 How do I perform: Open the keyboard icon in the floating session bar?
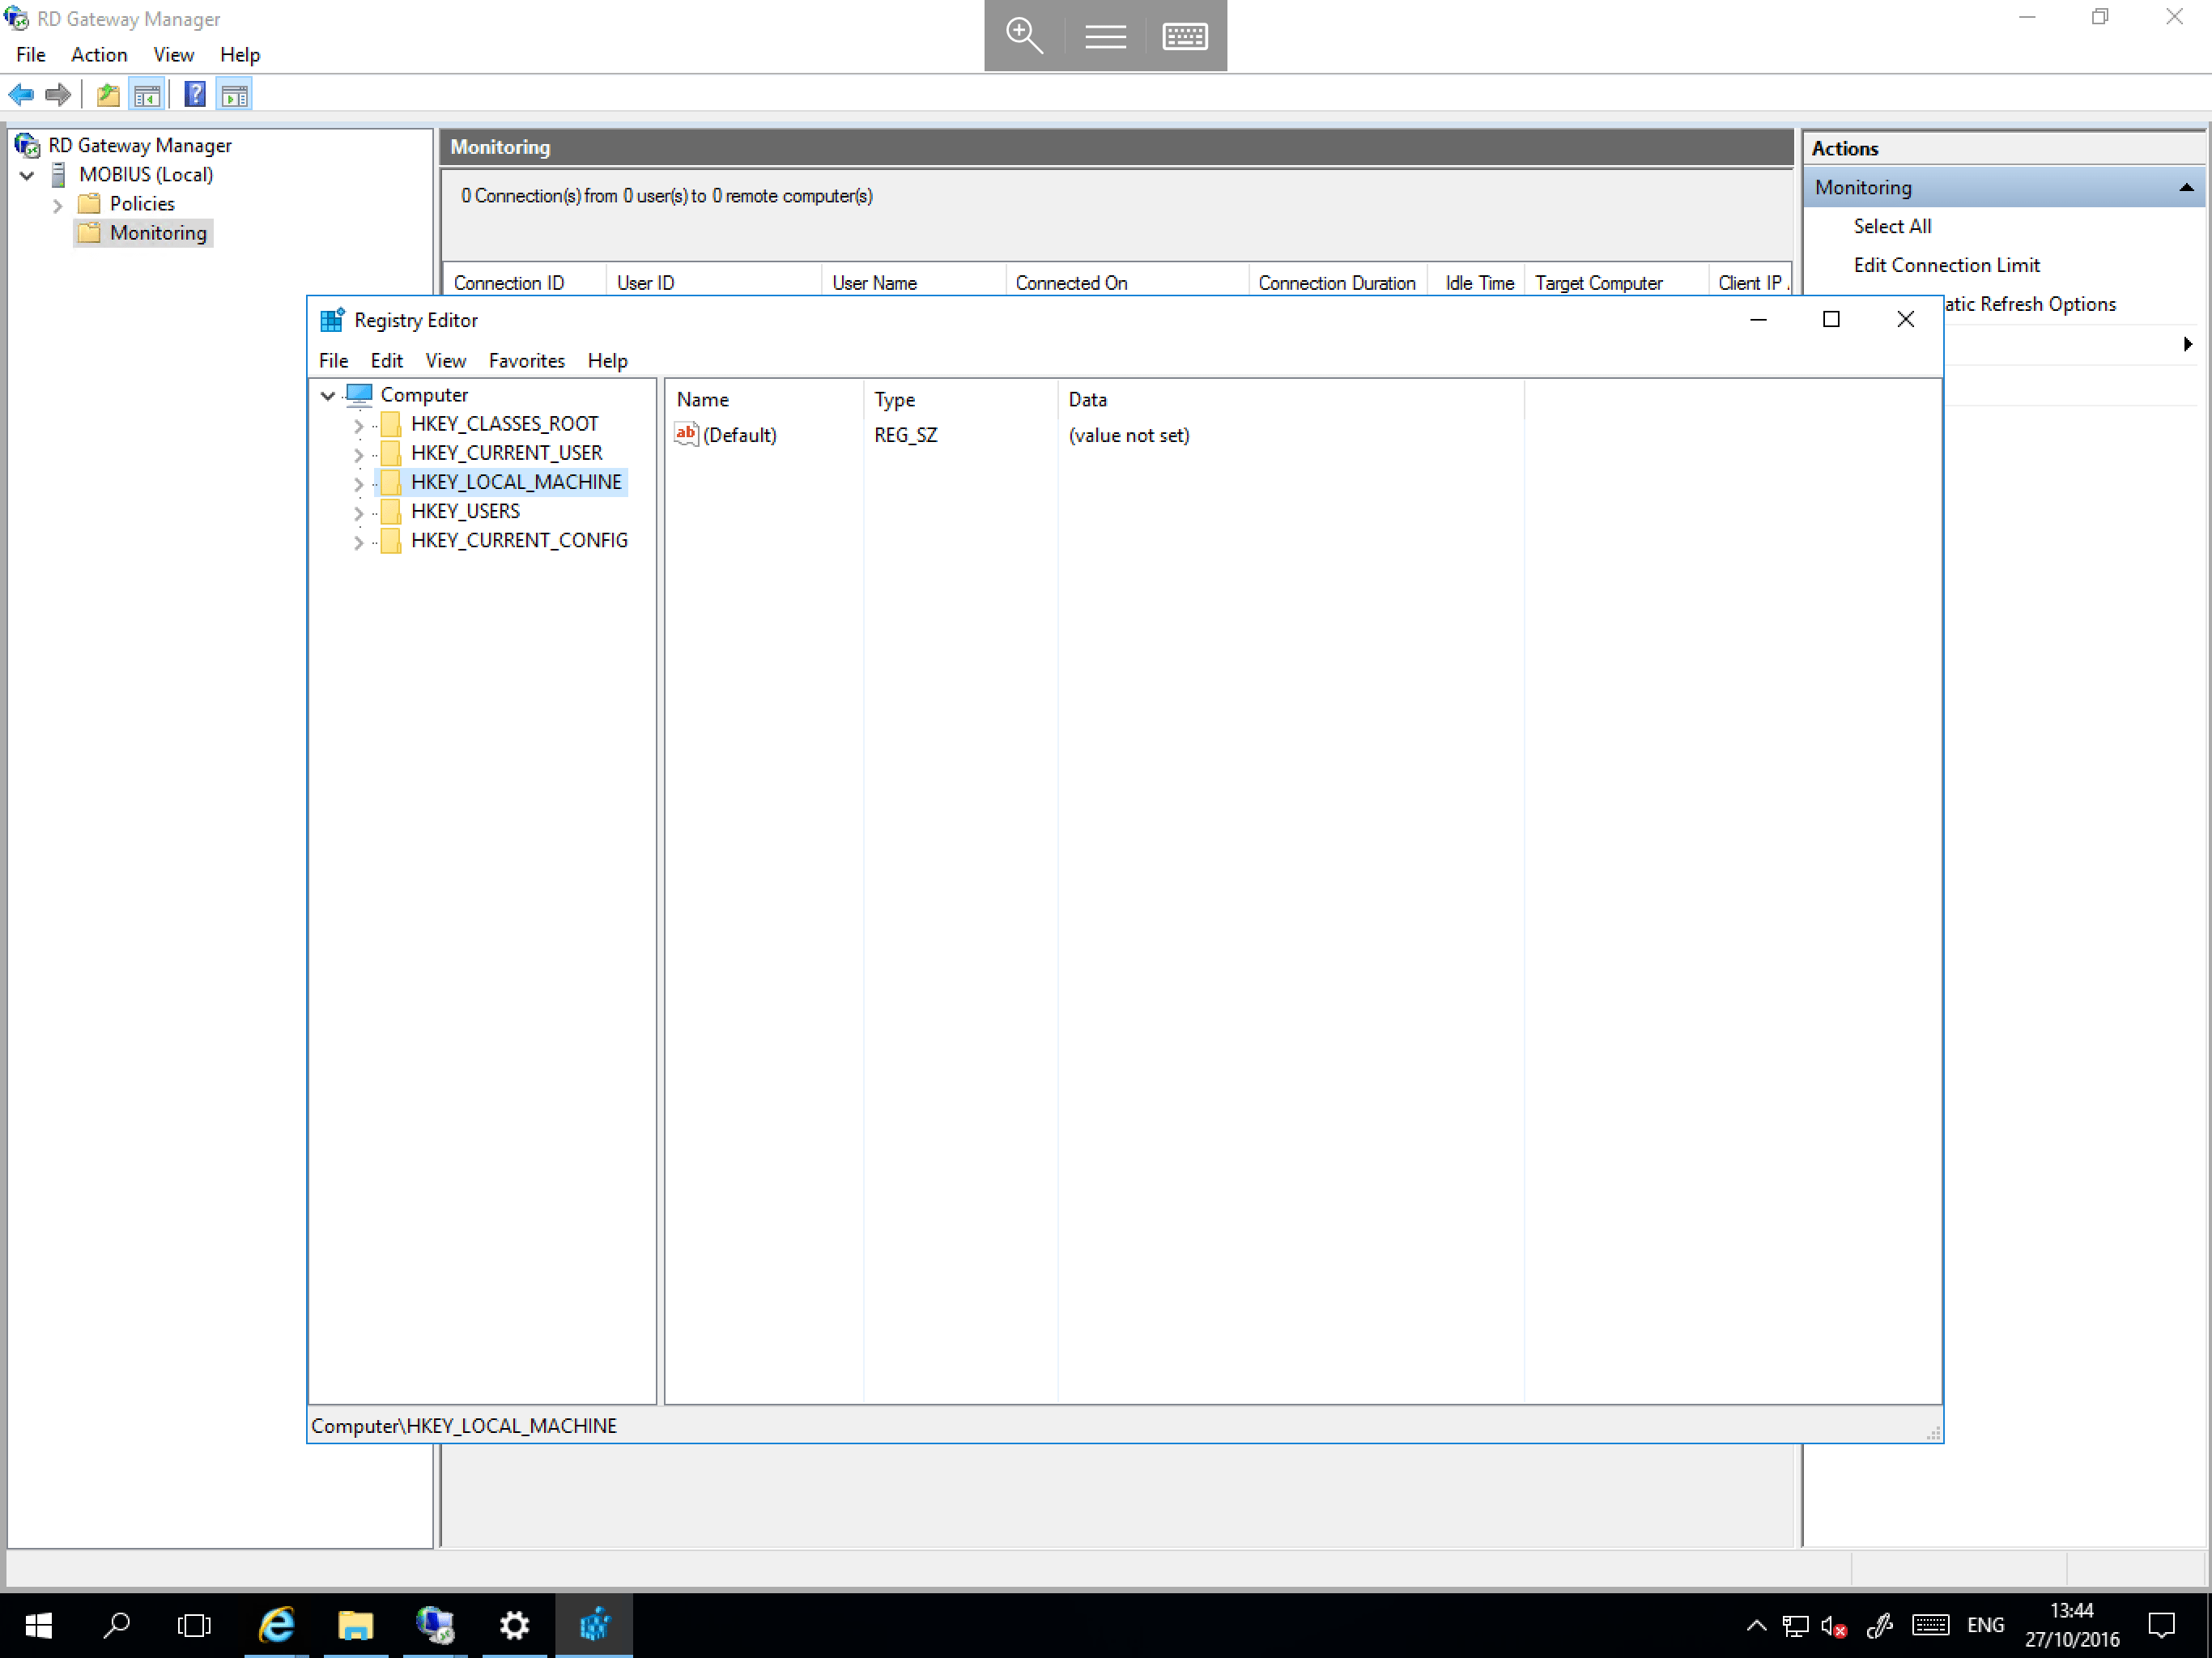(x=1185, y=35)
